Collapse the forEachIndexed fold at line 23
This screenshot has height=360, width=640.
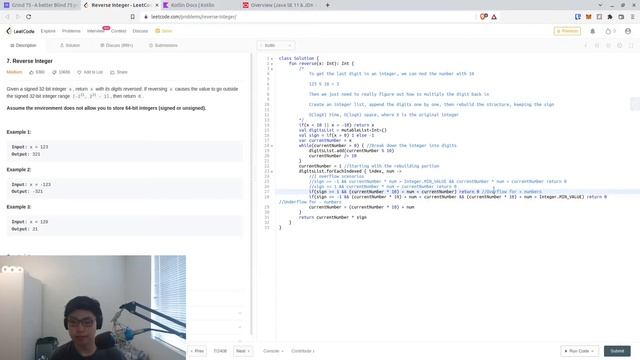(x=272, y=171)
